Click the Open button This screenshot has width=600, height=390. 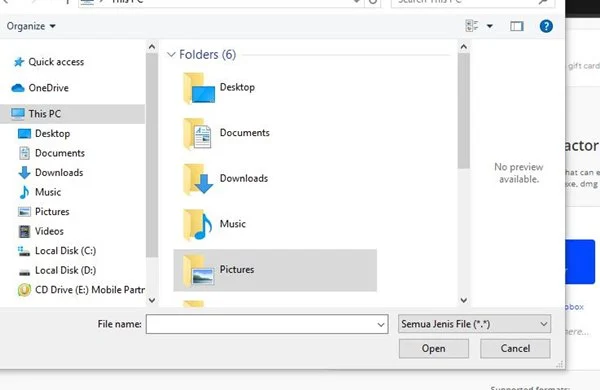point(434,349)
